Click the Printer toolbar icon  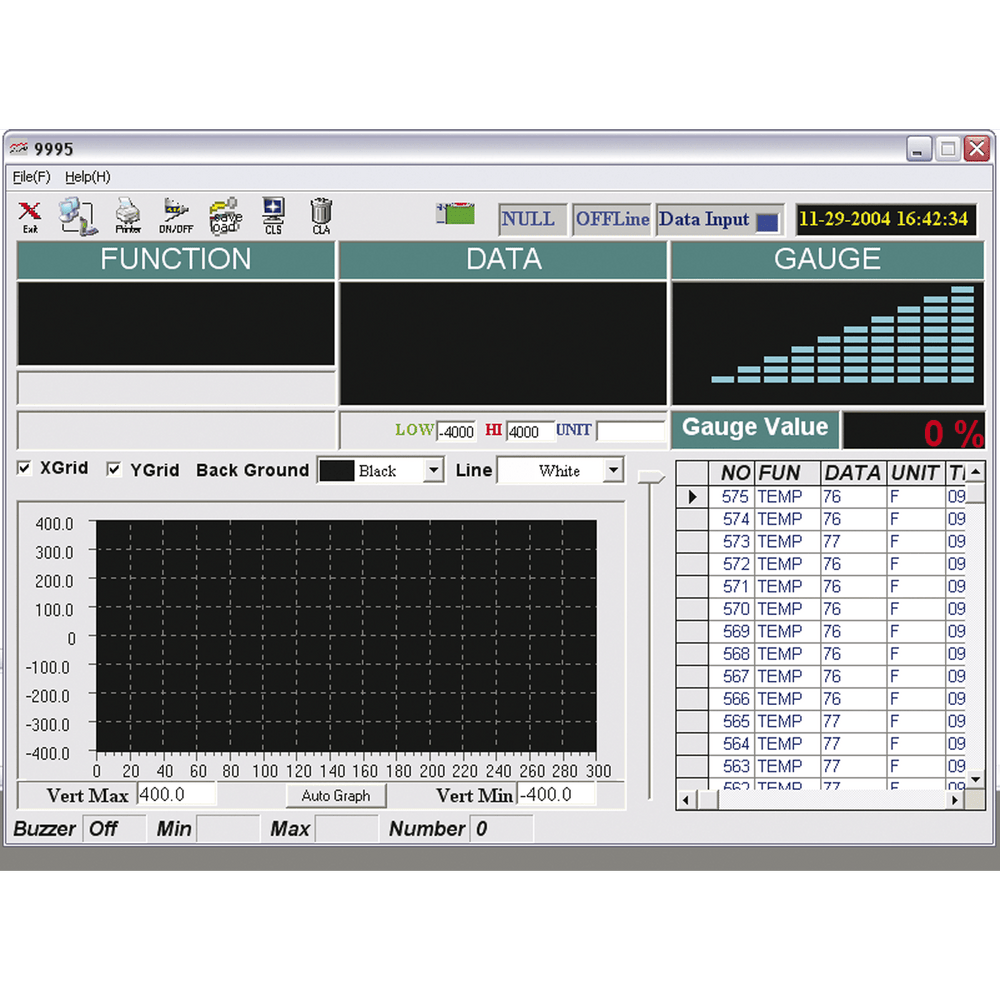(x=128, y=216)
